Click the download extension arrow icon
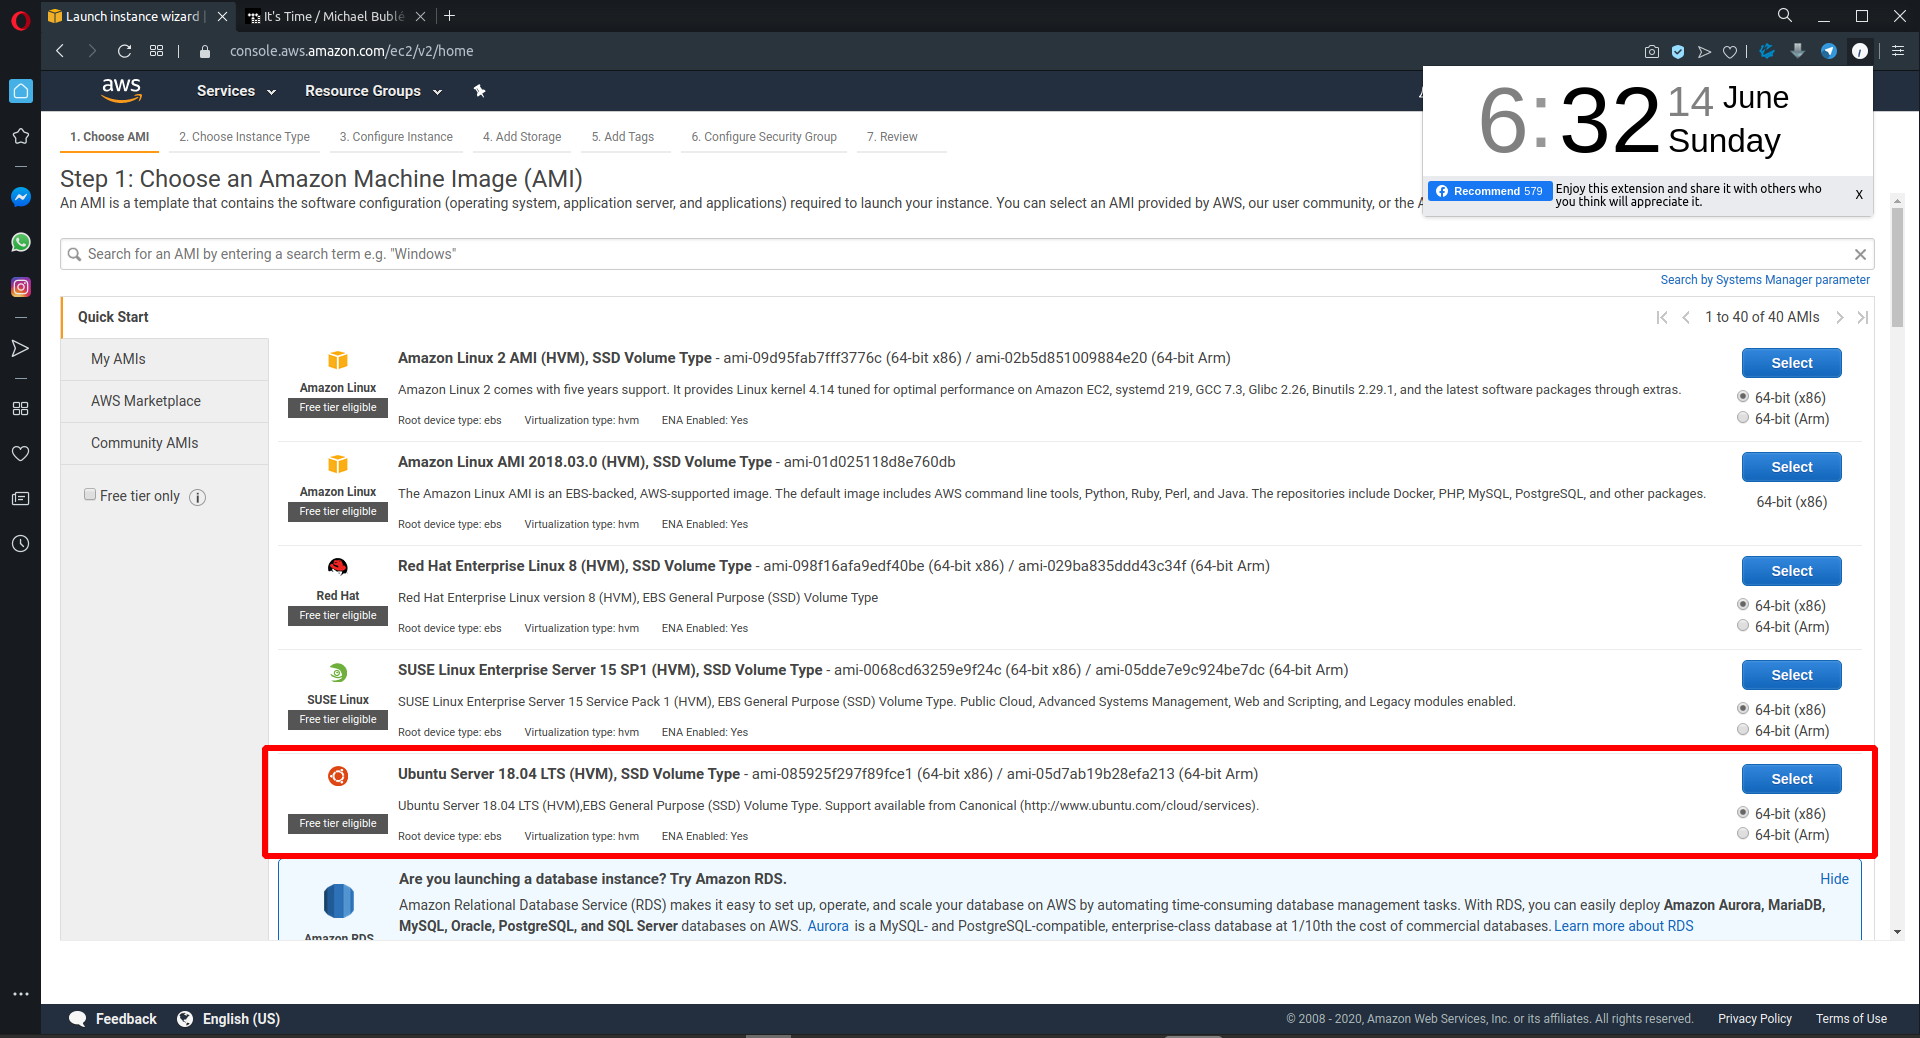The image size is (1920, 1038). [x=1797, y=51]
